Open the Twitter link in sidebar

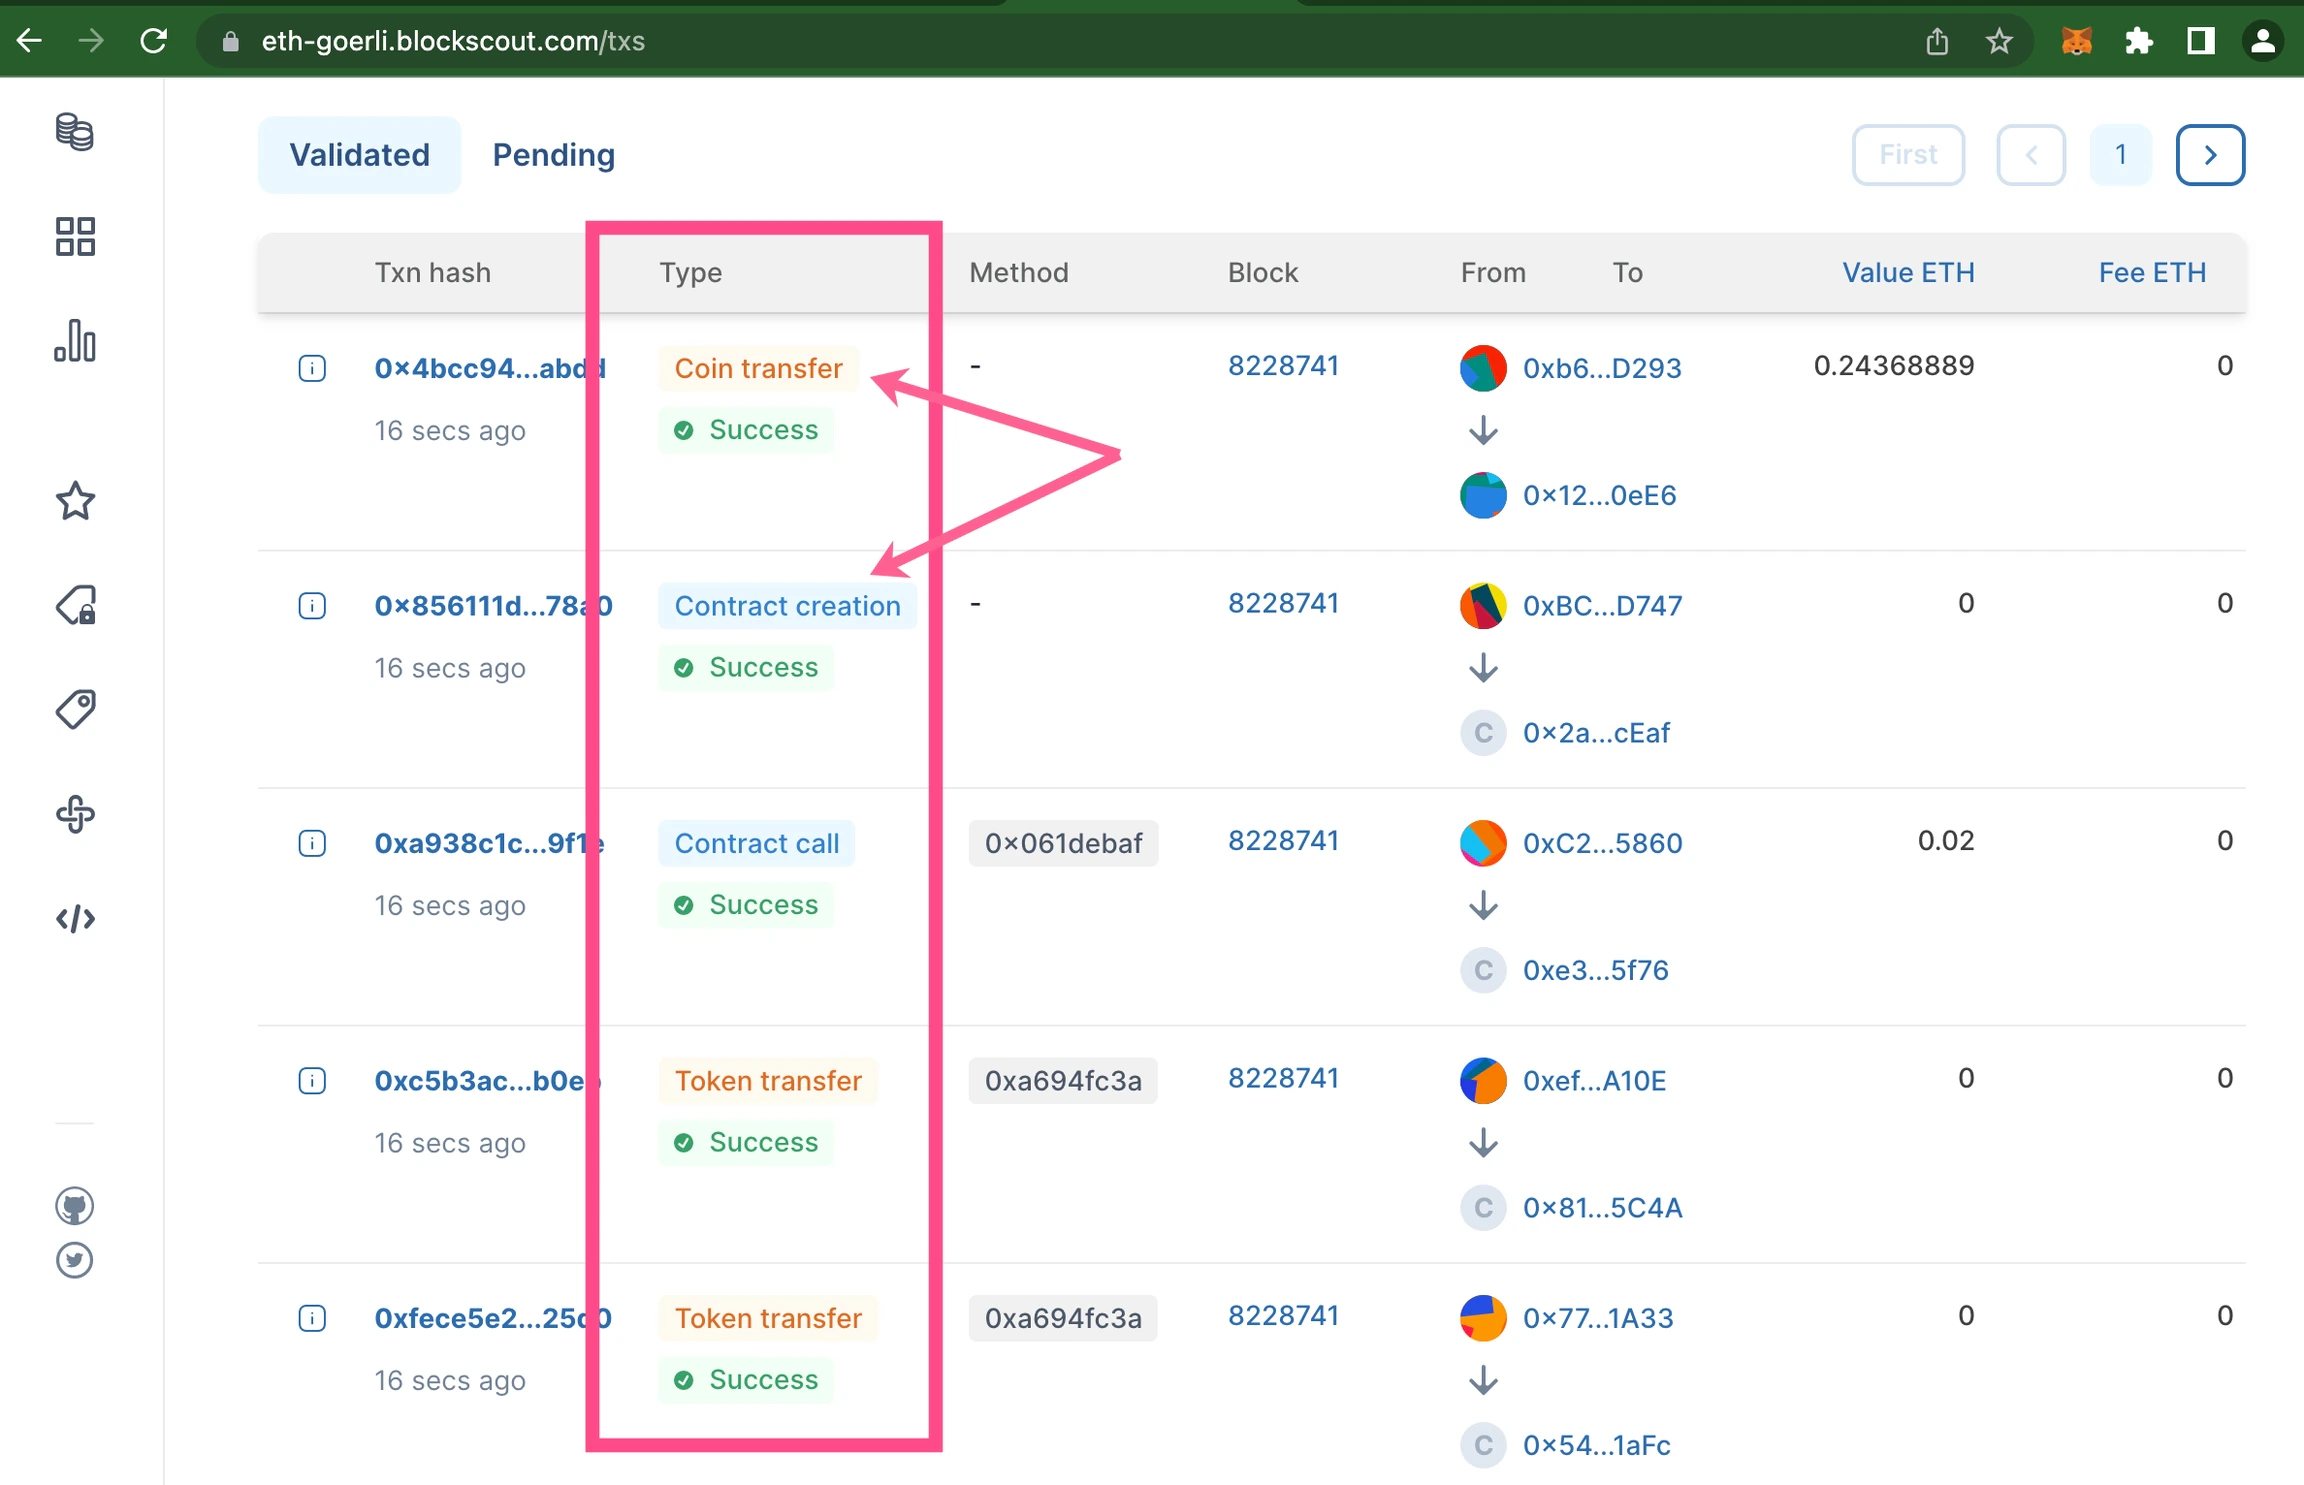[x=75, y=1260]
